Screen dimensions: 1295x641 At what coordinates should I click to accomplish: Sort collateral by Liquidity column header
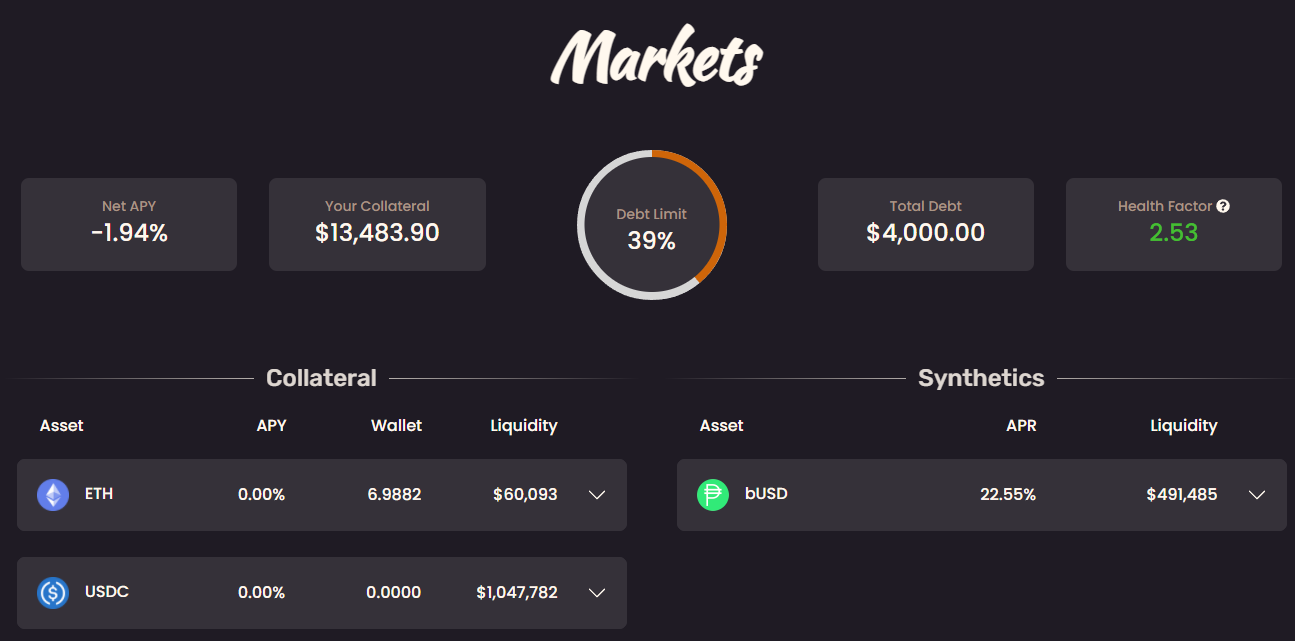tap(523, 425)
